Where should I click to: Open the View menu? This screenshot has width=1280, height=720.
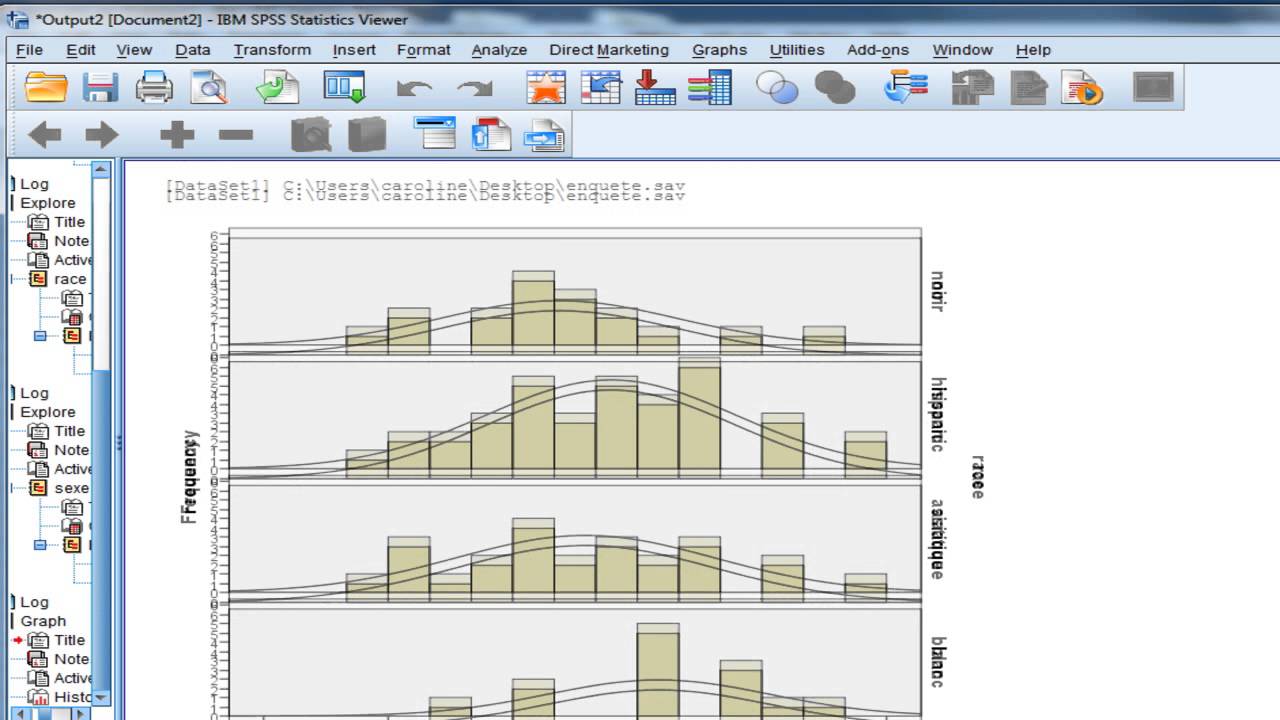[x=134, y=50]
